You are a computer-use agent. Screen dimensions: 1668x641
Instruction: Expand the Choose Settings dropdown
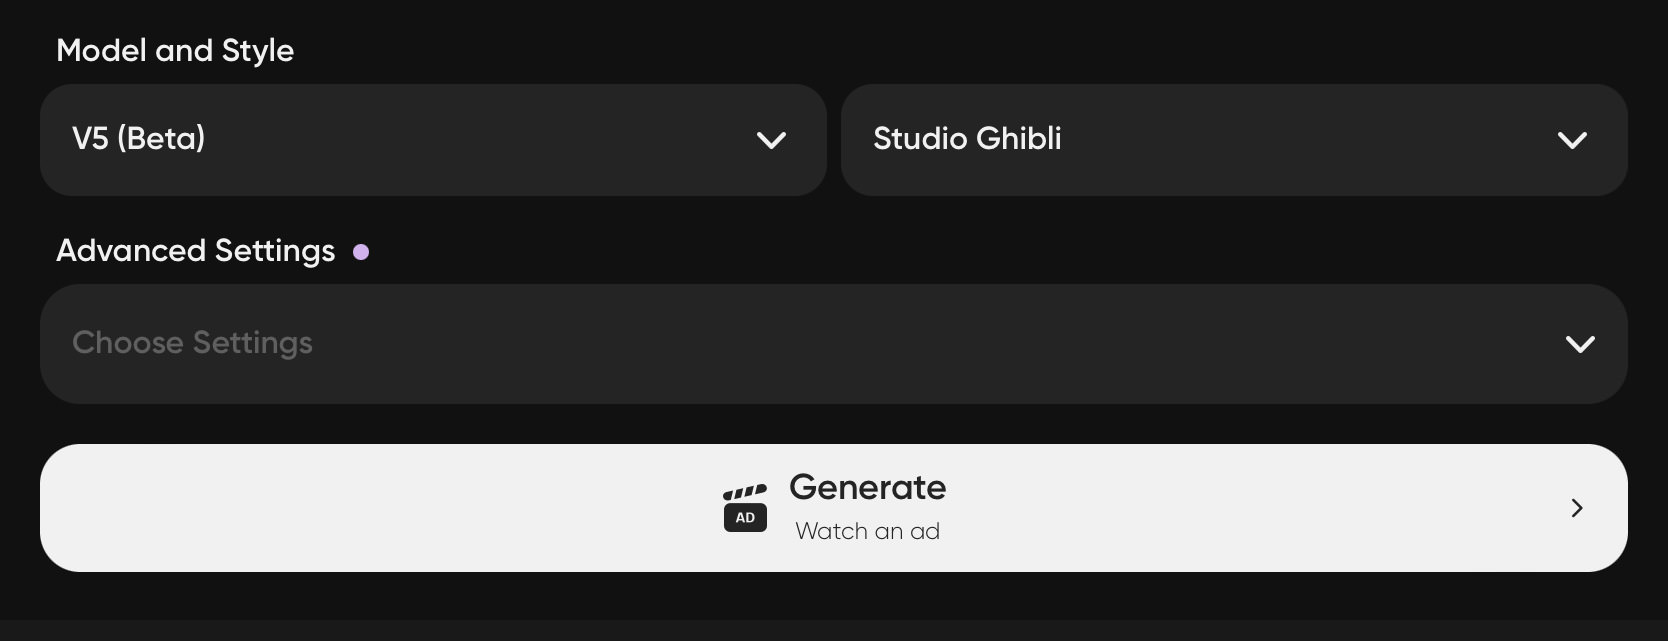[834, 344]
